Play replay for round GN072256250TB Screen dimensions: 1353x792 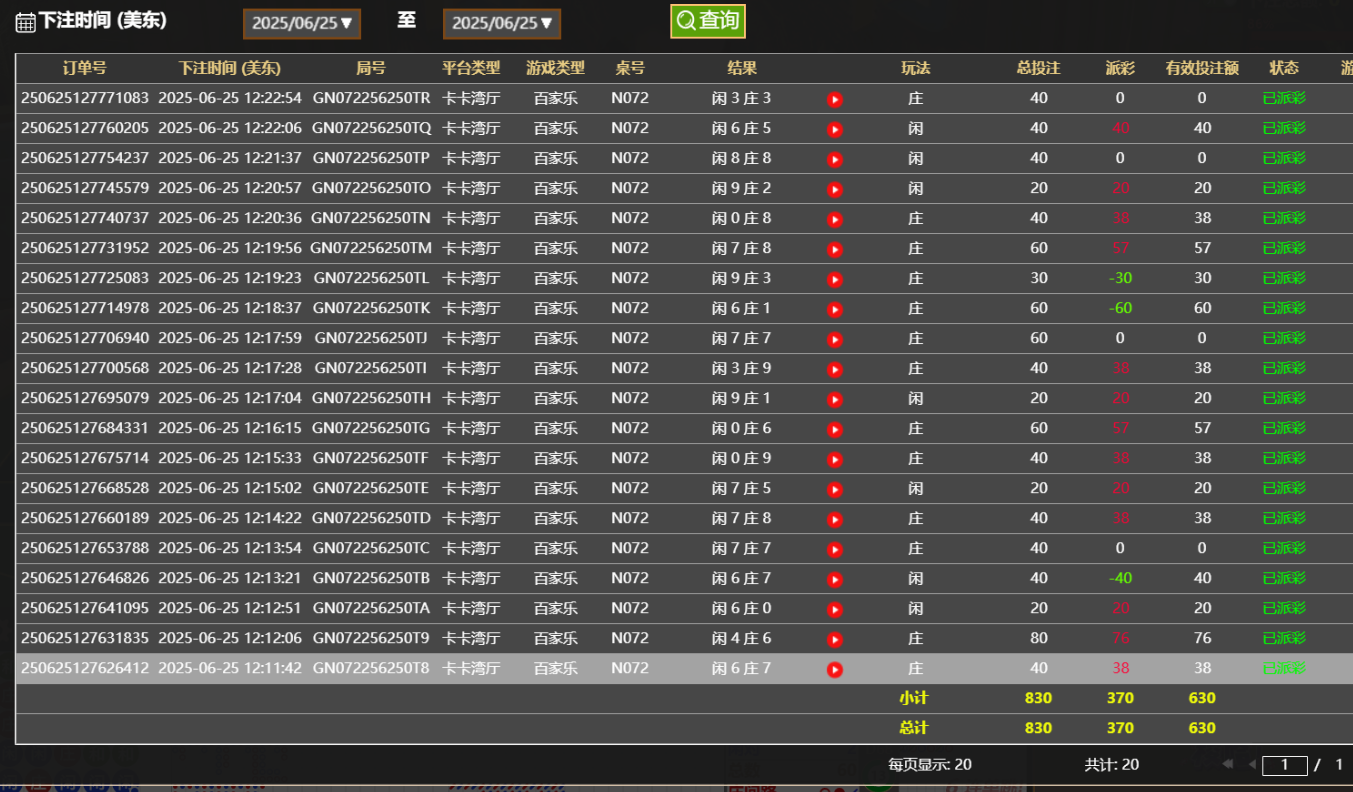coord(835,579)
